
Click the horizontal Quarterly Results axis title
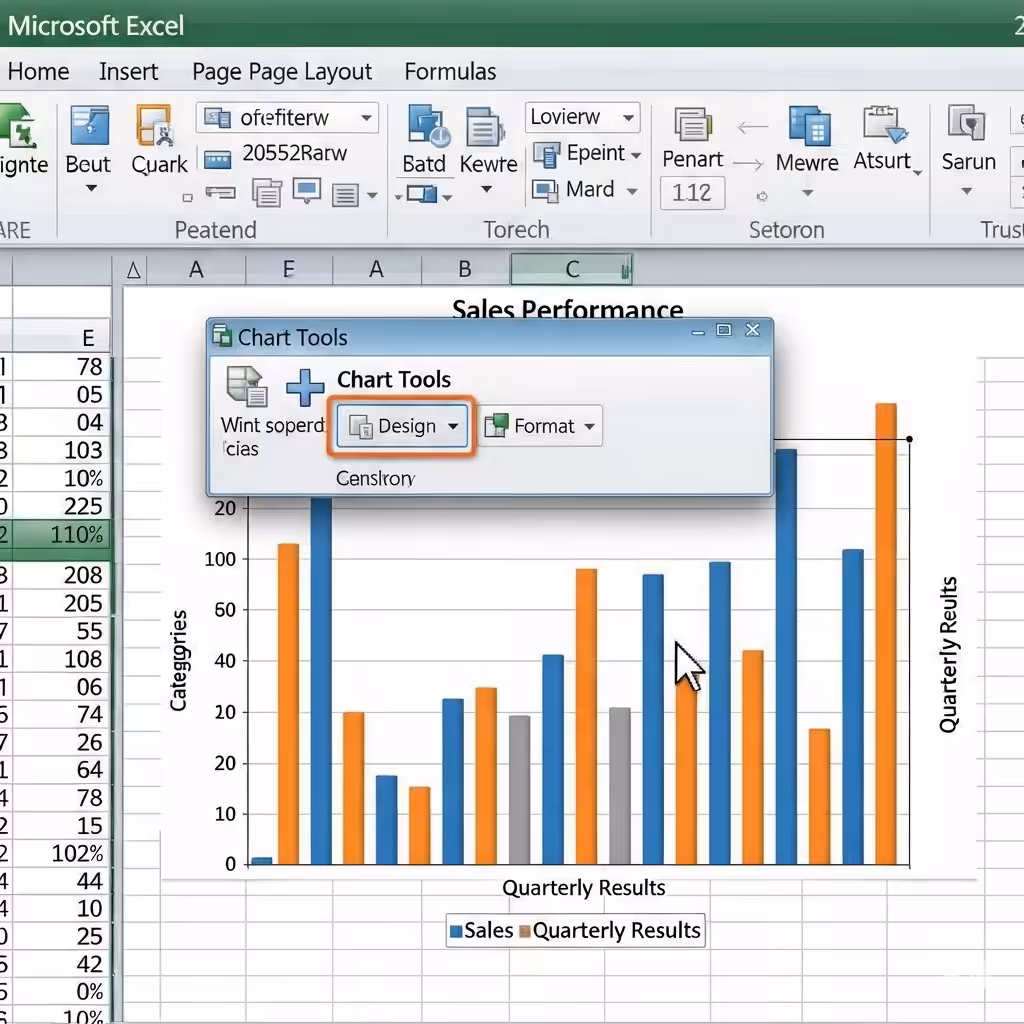583,888
